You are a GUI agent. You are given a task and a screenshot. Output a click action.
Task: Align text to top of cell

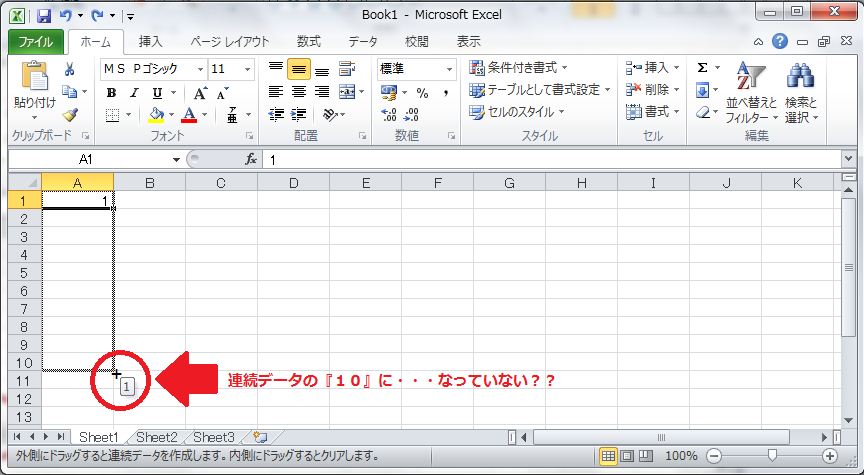(x=276, y=69)
